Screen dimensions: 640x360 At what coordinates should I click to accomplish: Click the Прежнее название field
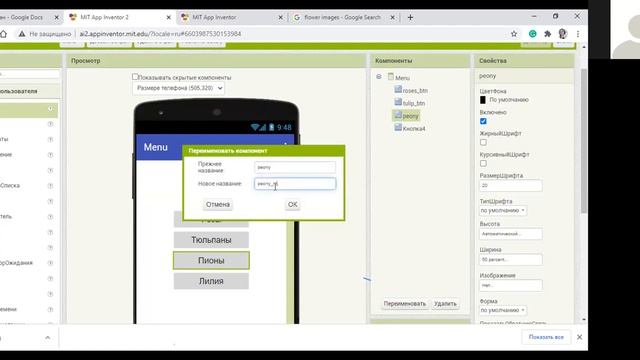pyautogui.click(x=295, y=167)
